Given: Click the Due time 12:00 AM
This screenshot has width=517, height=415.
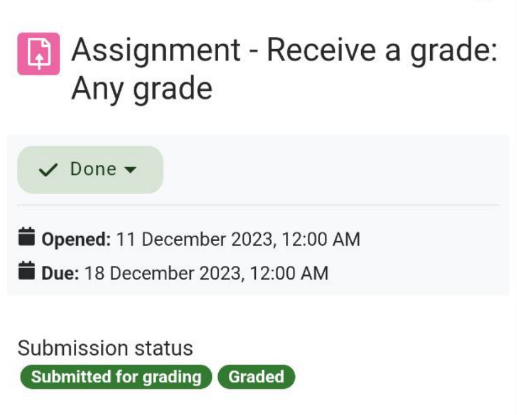Looking at the screenshot, I should tap(289, 273).
